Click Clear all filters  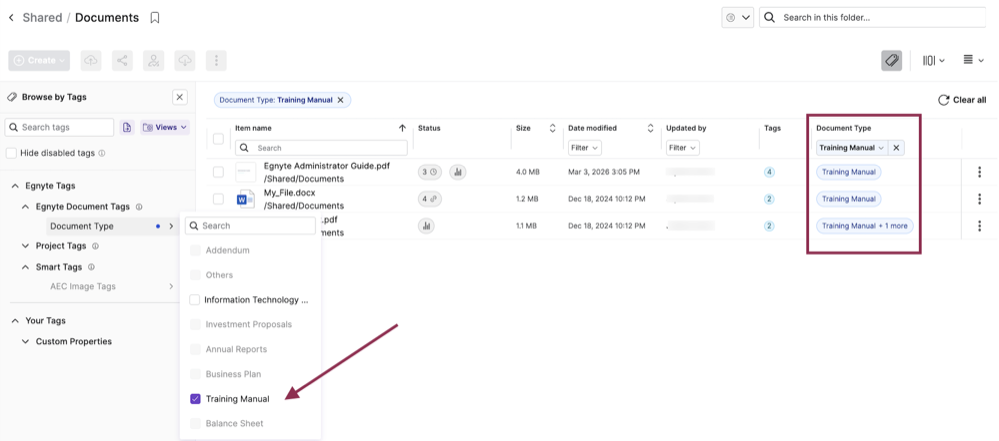pos(962,100)
